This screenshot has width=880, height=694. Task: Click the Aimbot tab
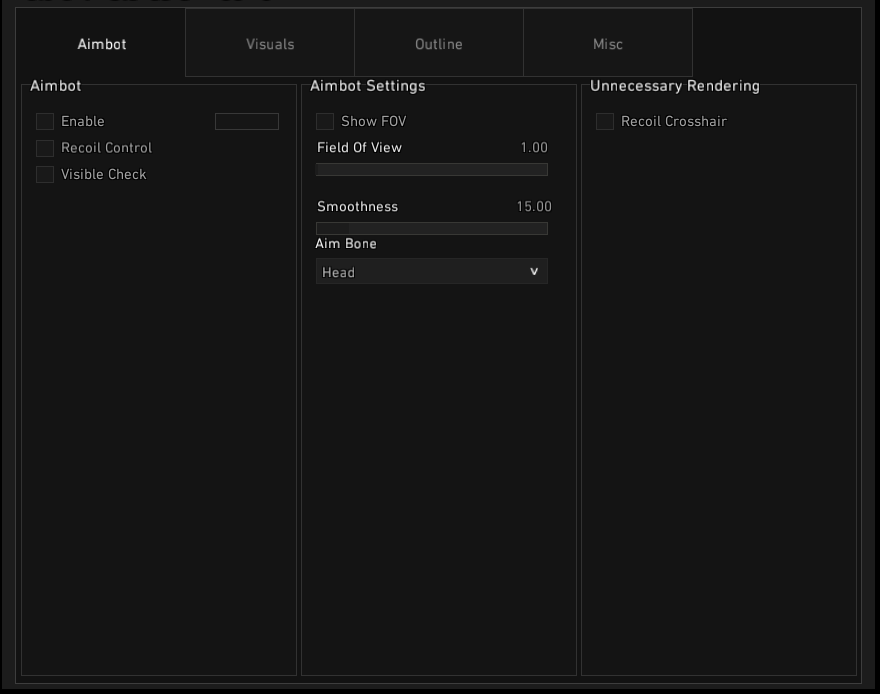pos(102,44)
